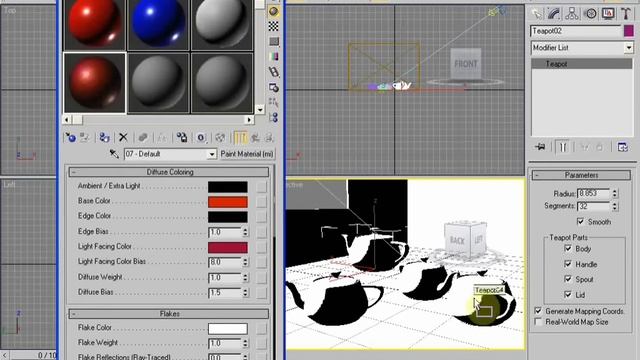Click the Sample UV Tiling icon
The height and width of the screenshot is (360, 640).
274,41
